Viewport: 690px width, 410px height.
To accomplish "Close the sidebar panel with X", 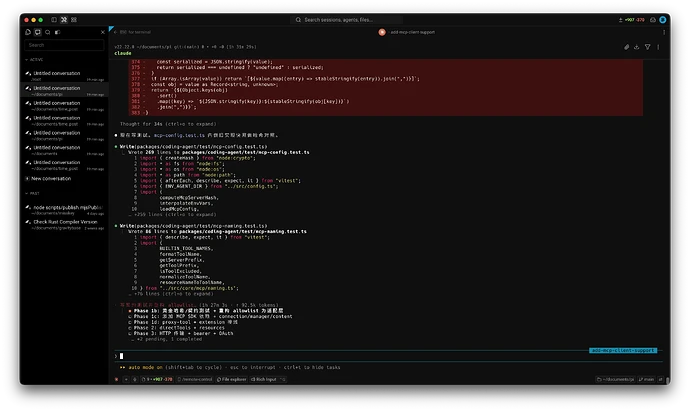I will (x=103, y=32).
